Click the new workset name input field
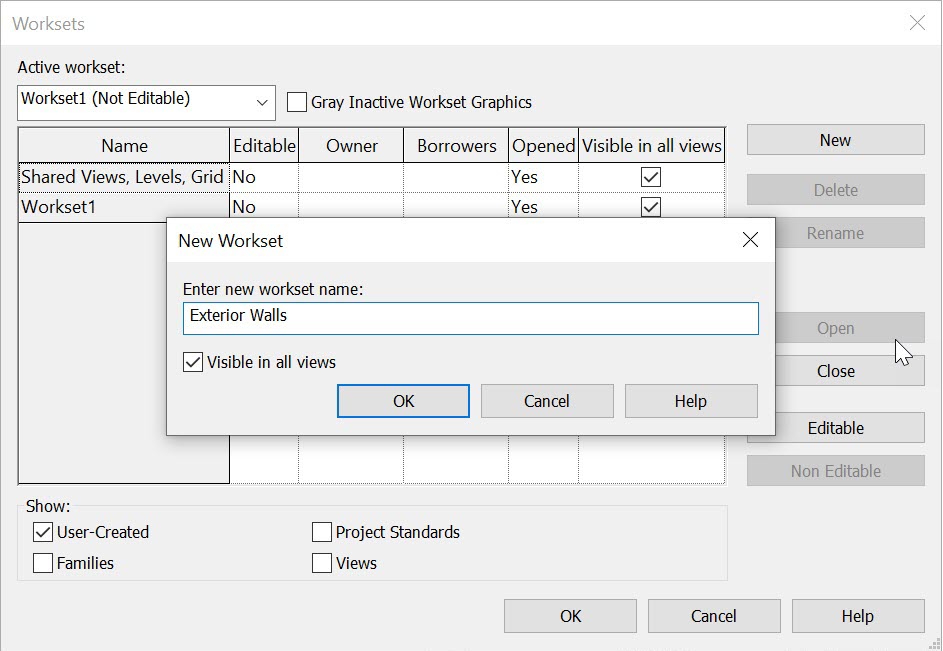943x651 pixels. pos(470,318)
